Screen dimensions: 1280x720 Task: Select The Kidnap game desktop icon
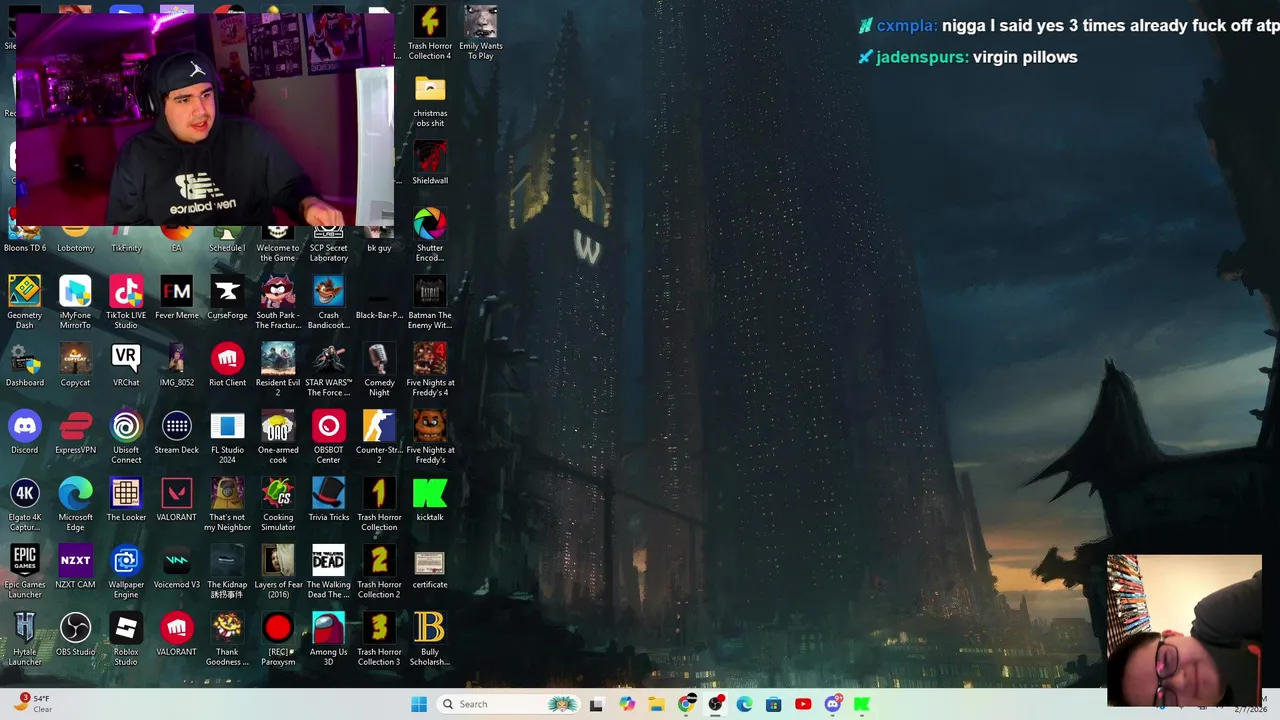coord(227,571)
